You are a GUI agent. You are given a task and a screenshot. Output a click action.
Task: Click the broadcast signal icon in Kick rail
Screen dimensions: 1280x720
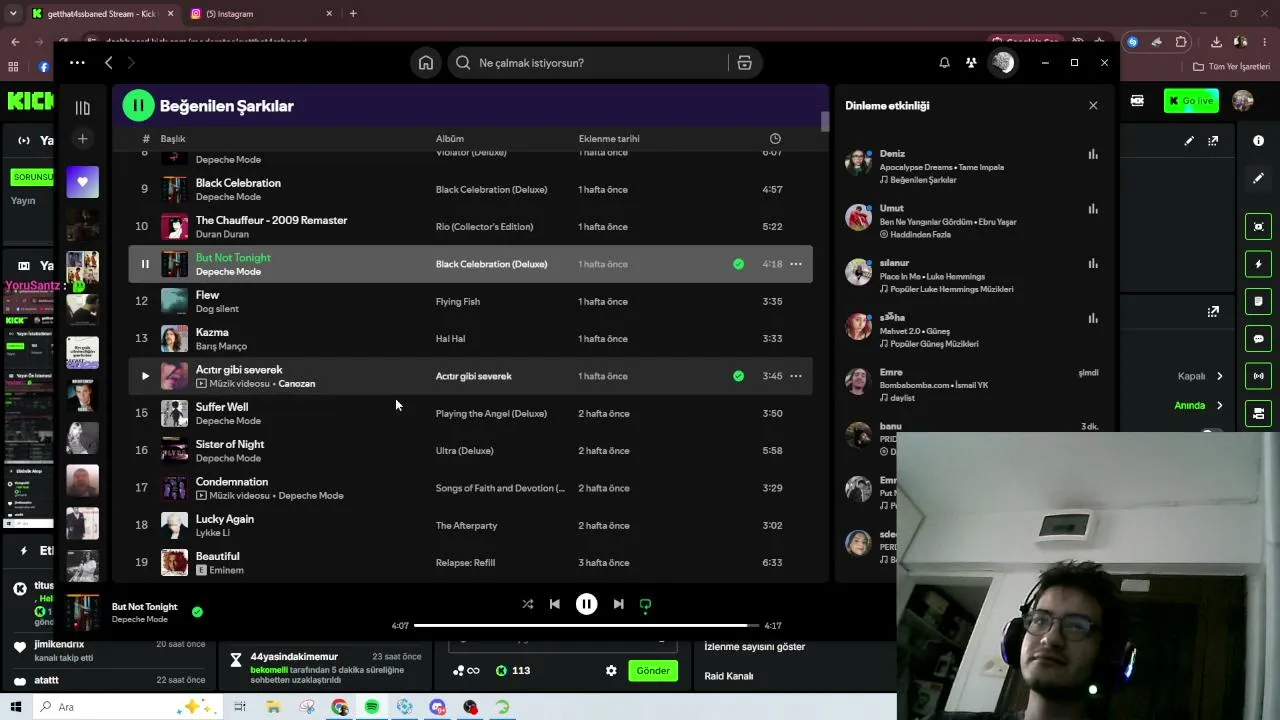[x=1258, y=376]
